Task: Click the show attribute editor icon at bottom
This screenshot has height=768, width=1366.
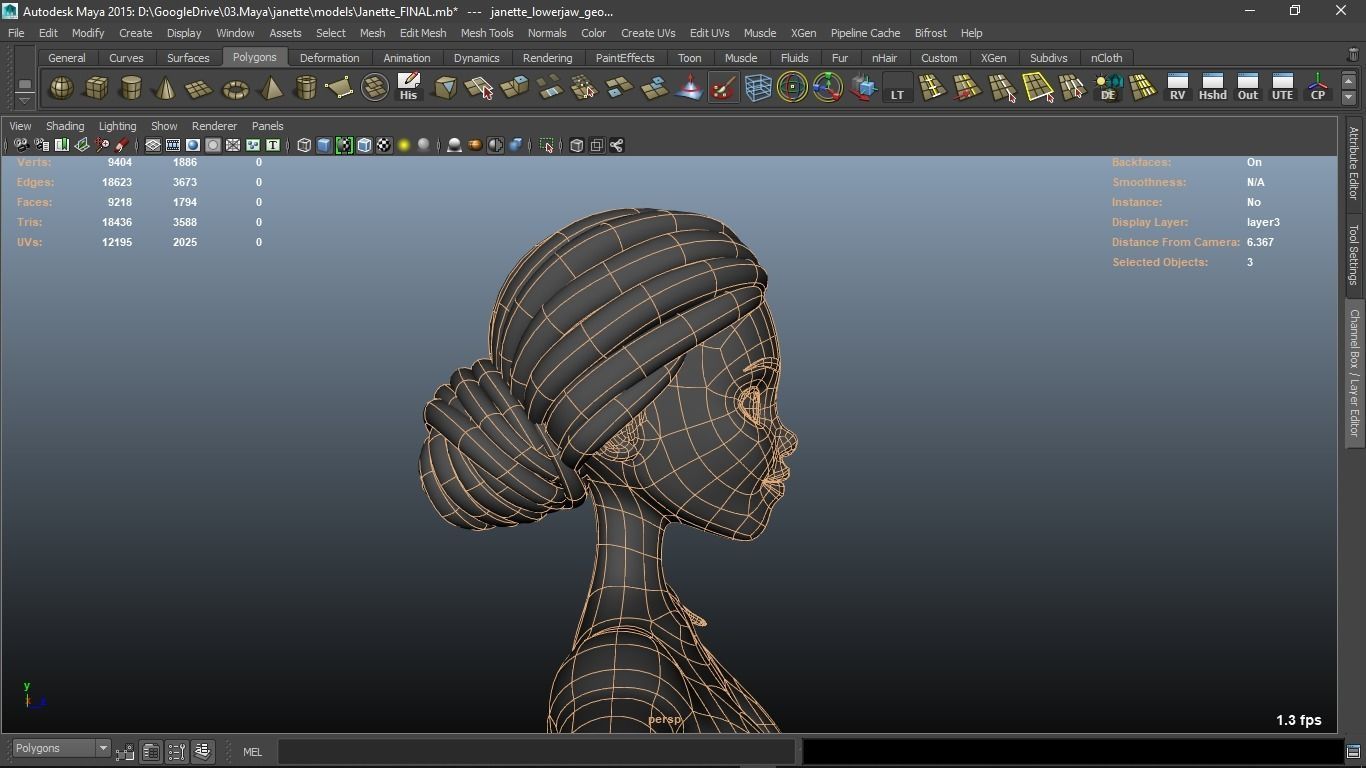Action: [151, 751]
